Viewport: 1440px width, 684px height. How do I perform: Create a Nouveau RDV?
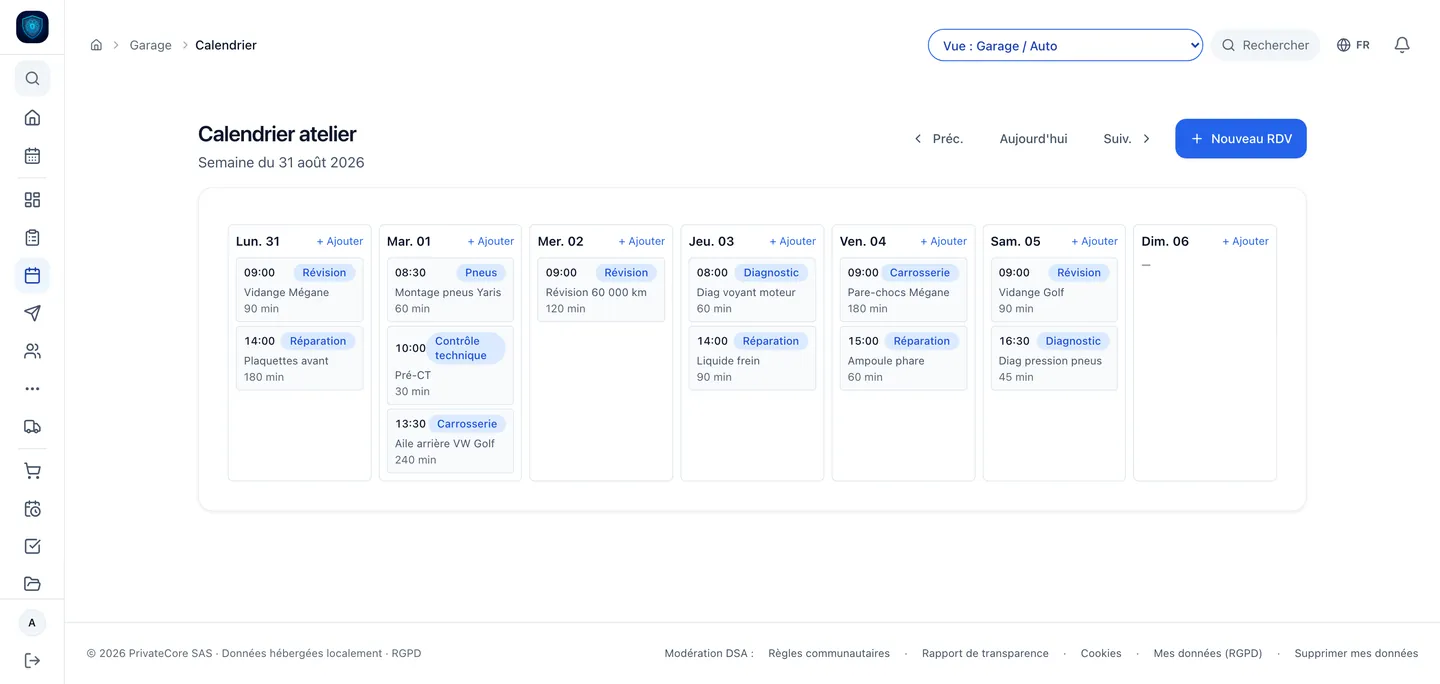click(x=1241, y=139)
